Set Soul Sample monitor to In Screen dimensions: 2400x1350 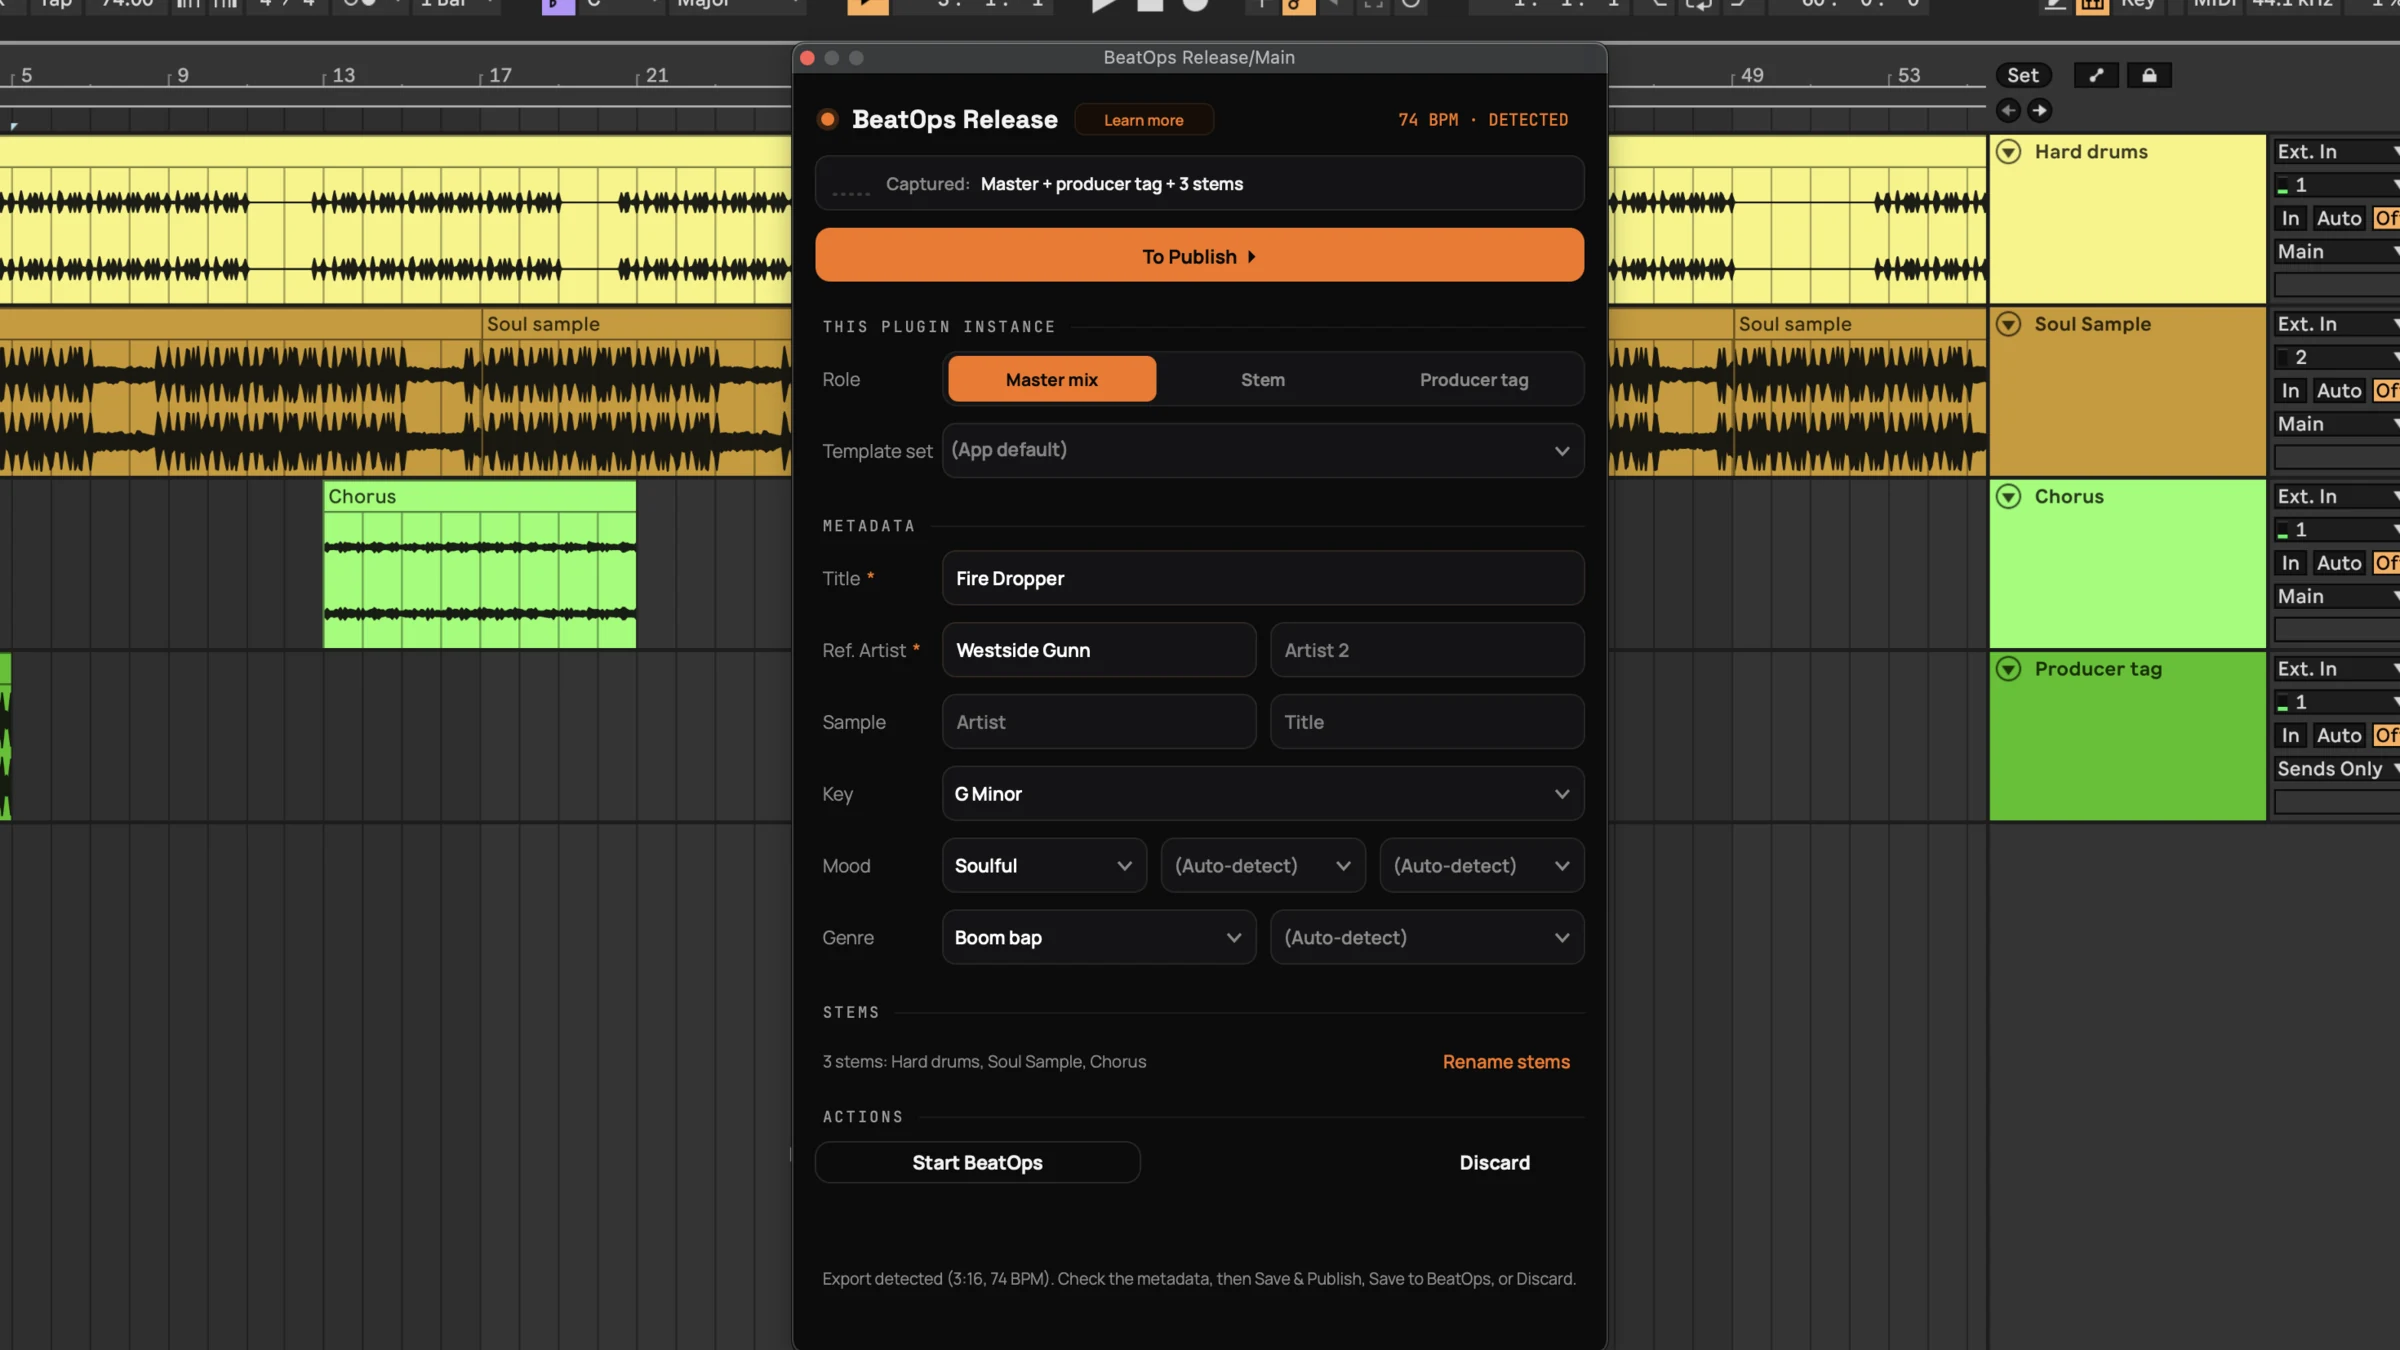[x=2290, y=391]
